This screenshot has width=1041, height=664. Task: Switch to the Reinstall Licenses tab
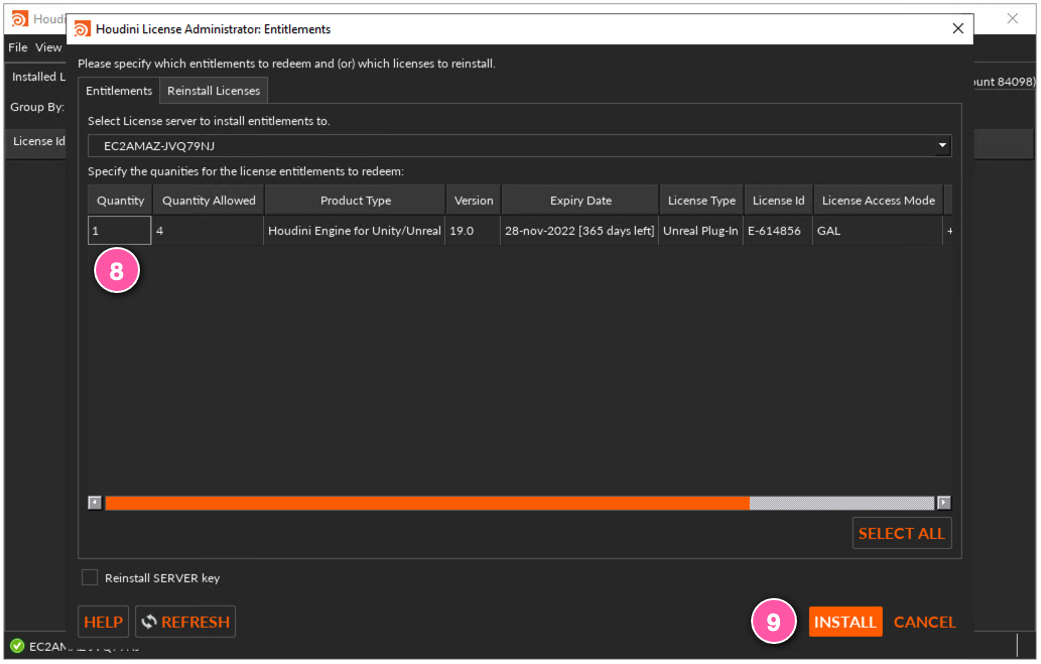tap(213, 91)
